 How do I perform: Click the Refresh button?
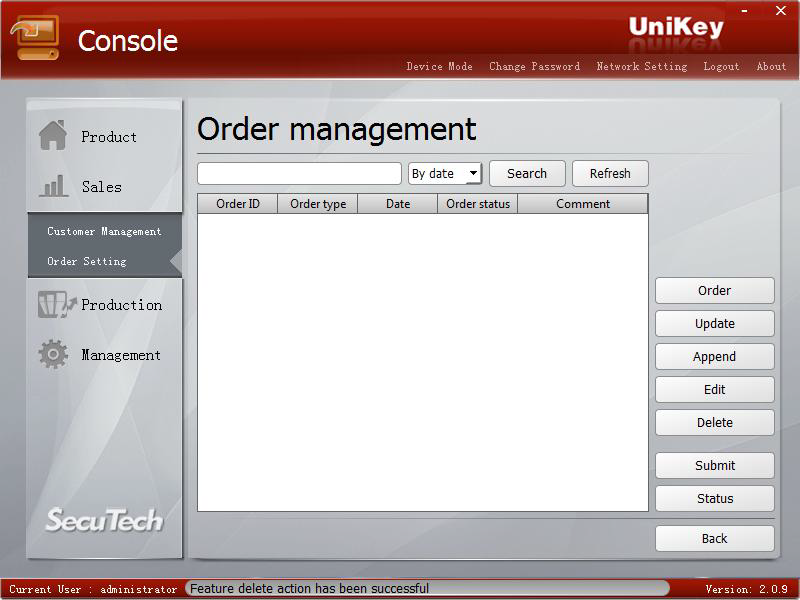pyautogui.click(x=610, y=173)
